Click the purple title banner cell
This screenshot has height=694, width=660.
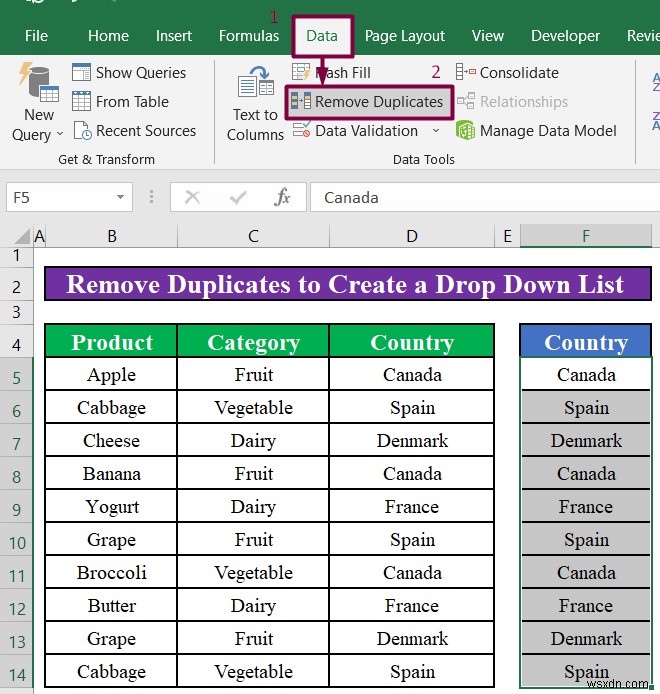tap(348, 284)
